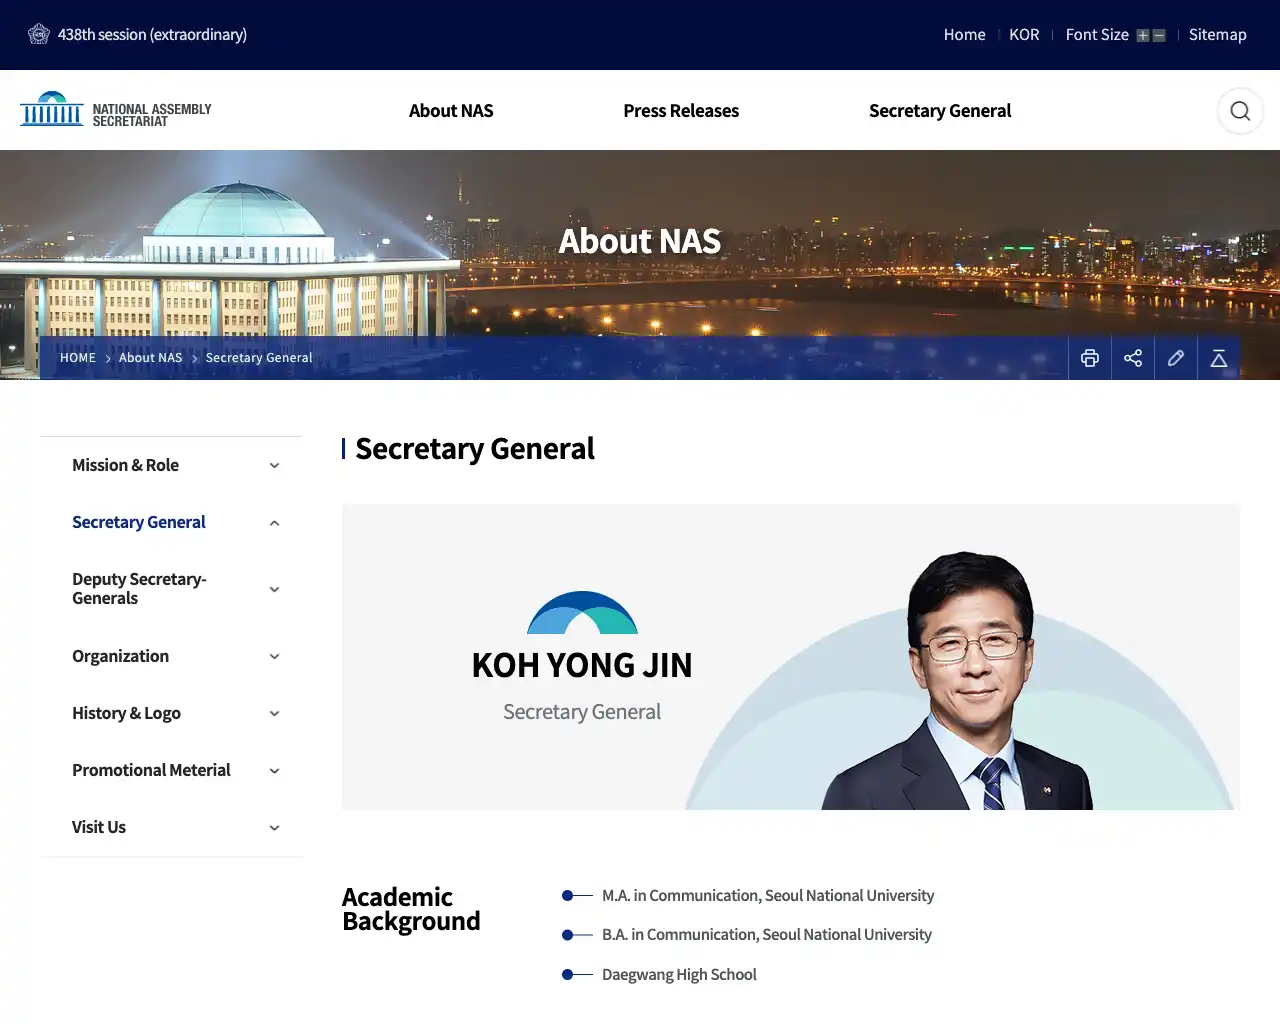
Task: Select History & Logo sidebar item
Action: click(126, 713)
